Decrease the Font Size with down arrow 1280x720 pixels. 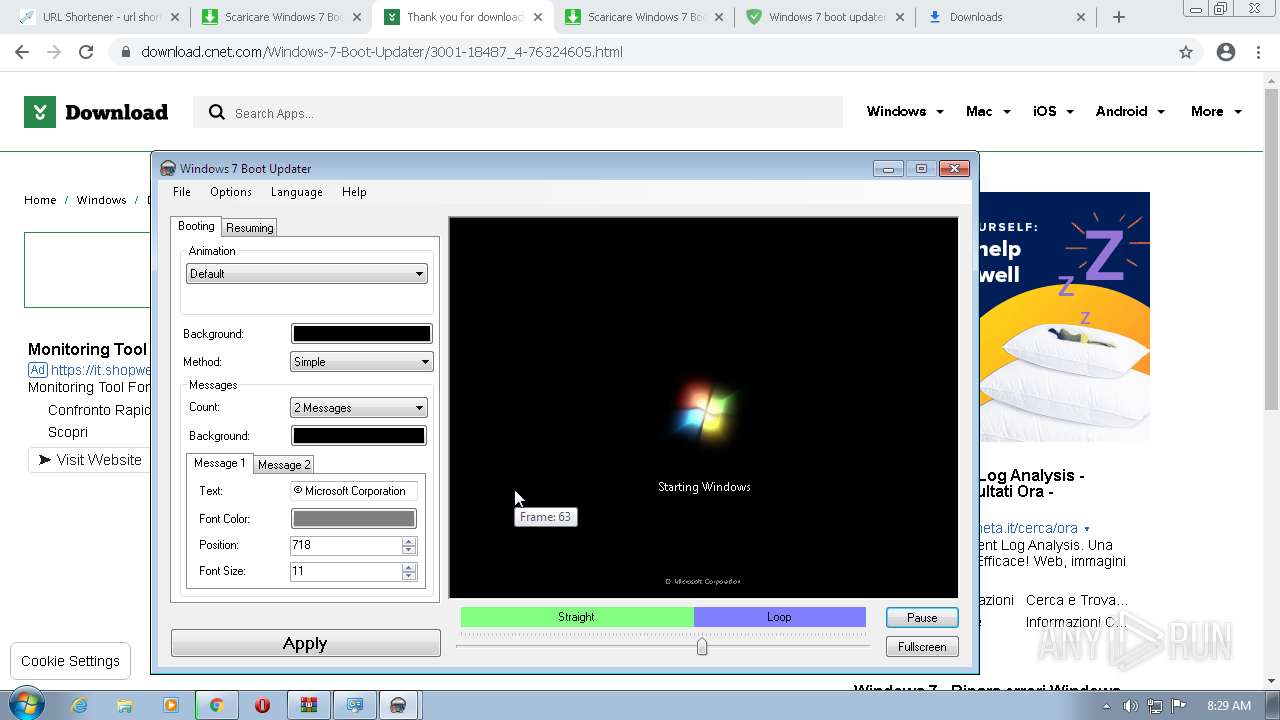(x=408, y=576)
